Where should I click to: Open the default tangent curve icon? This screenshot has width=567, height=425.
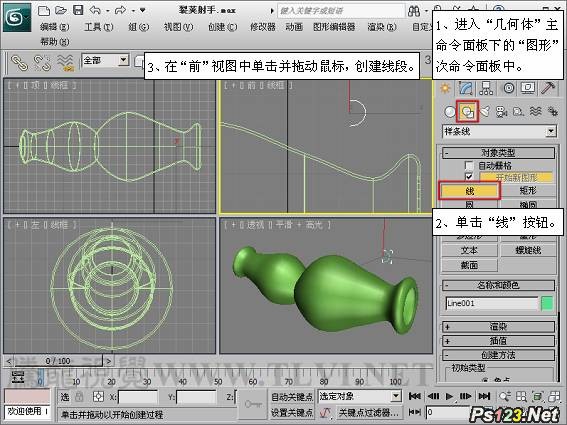325,412
